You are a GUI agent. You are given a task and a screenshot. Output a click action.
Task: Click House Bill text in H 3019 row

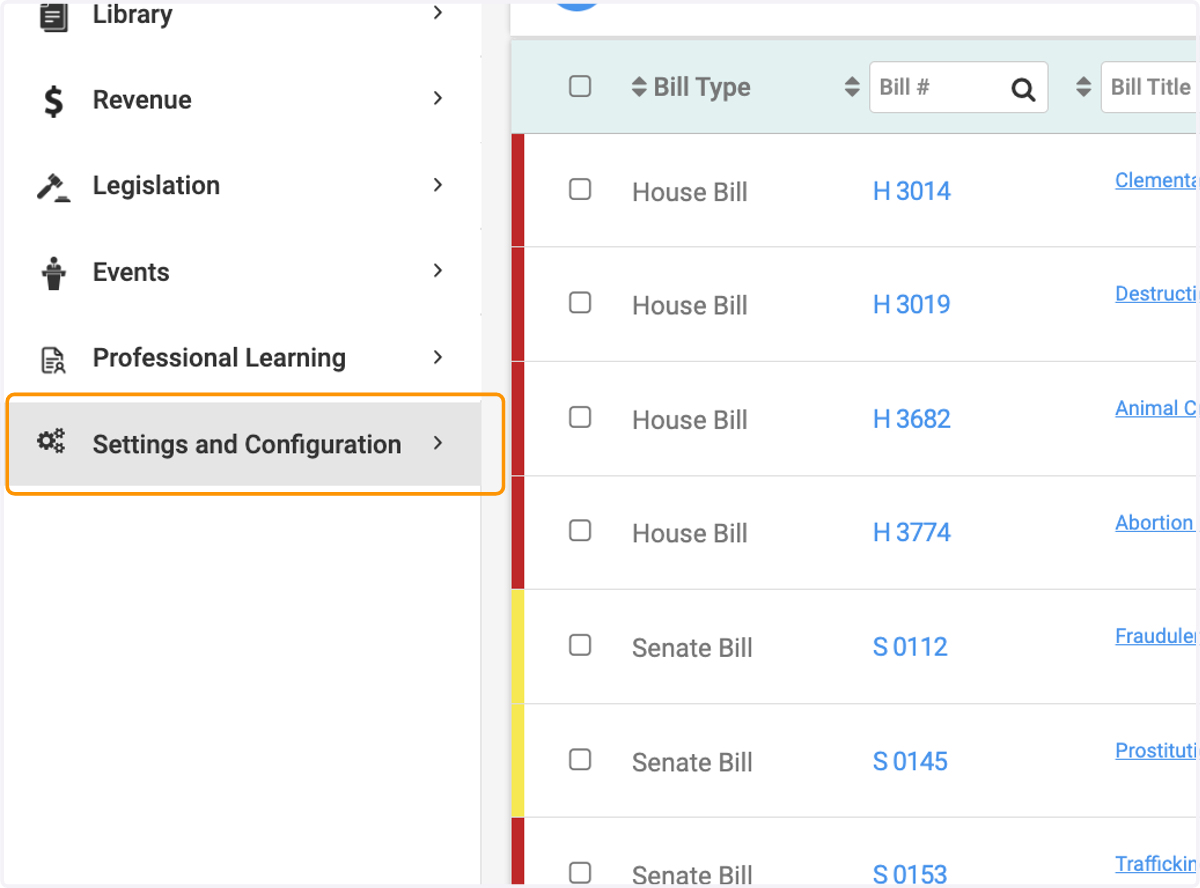(x=690, y=305)
